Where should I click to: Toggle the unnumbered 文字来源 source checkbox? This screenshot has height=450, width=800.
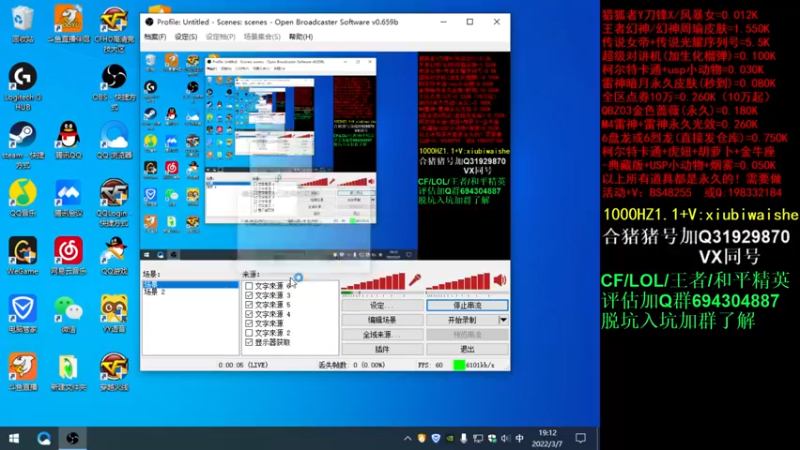pos(249,323)
